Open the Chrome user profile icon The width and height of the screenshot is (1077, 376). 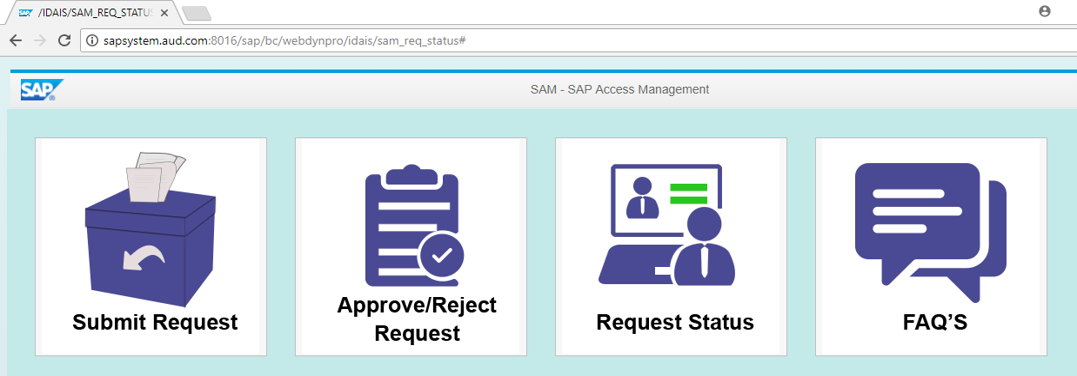tap(1045, 11)
